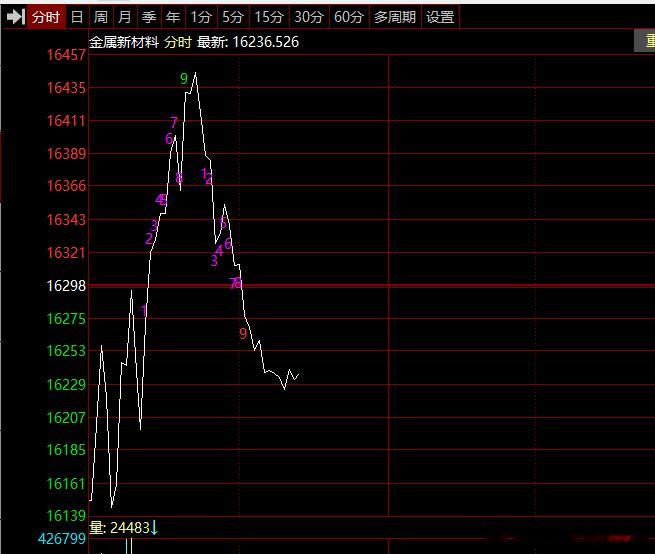Click the partially visible 重 button at right
The width and height of the screenshot is (655, 554).
coord(645,41)
